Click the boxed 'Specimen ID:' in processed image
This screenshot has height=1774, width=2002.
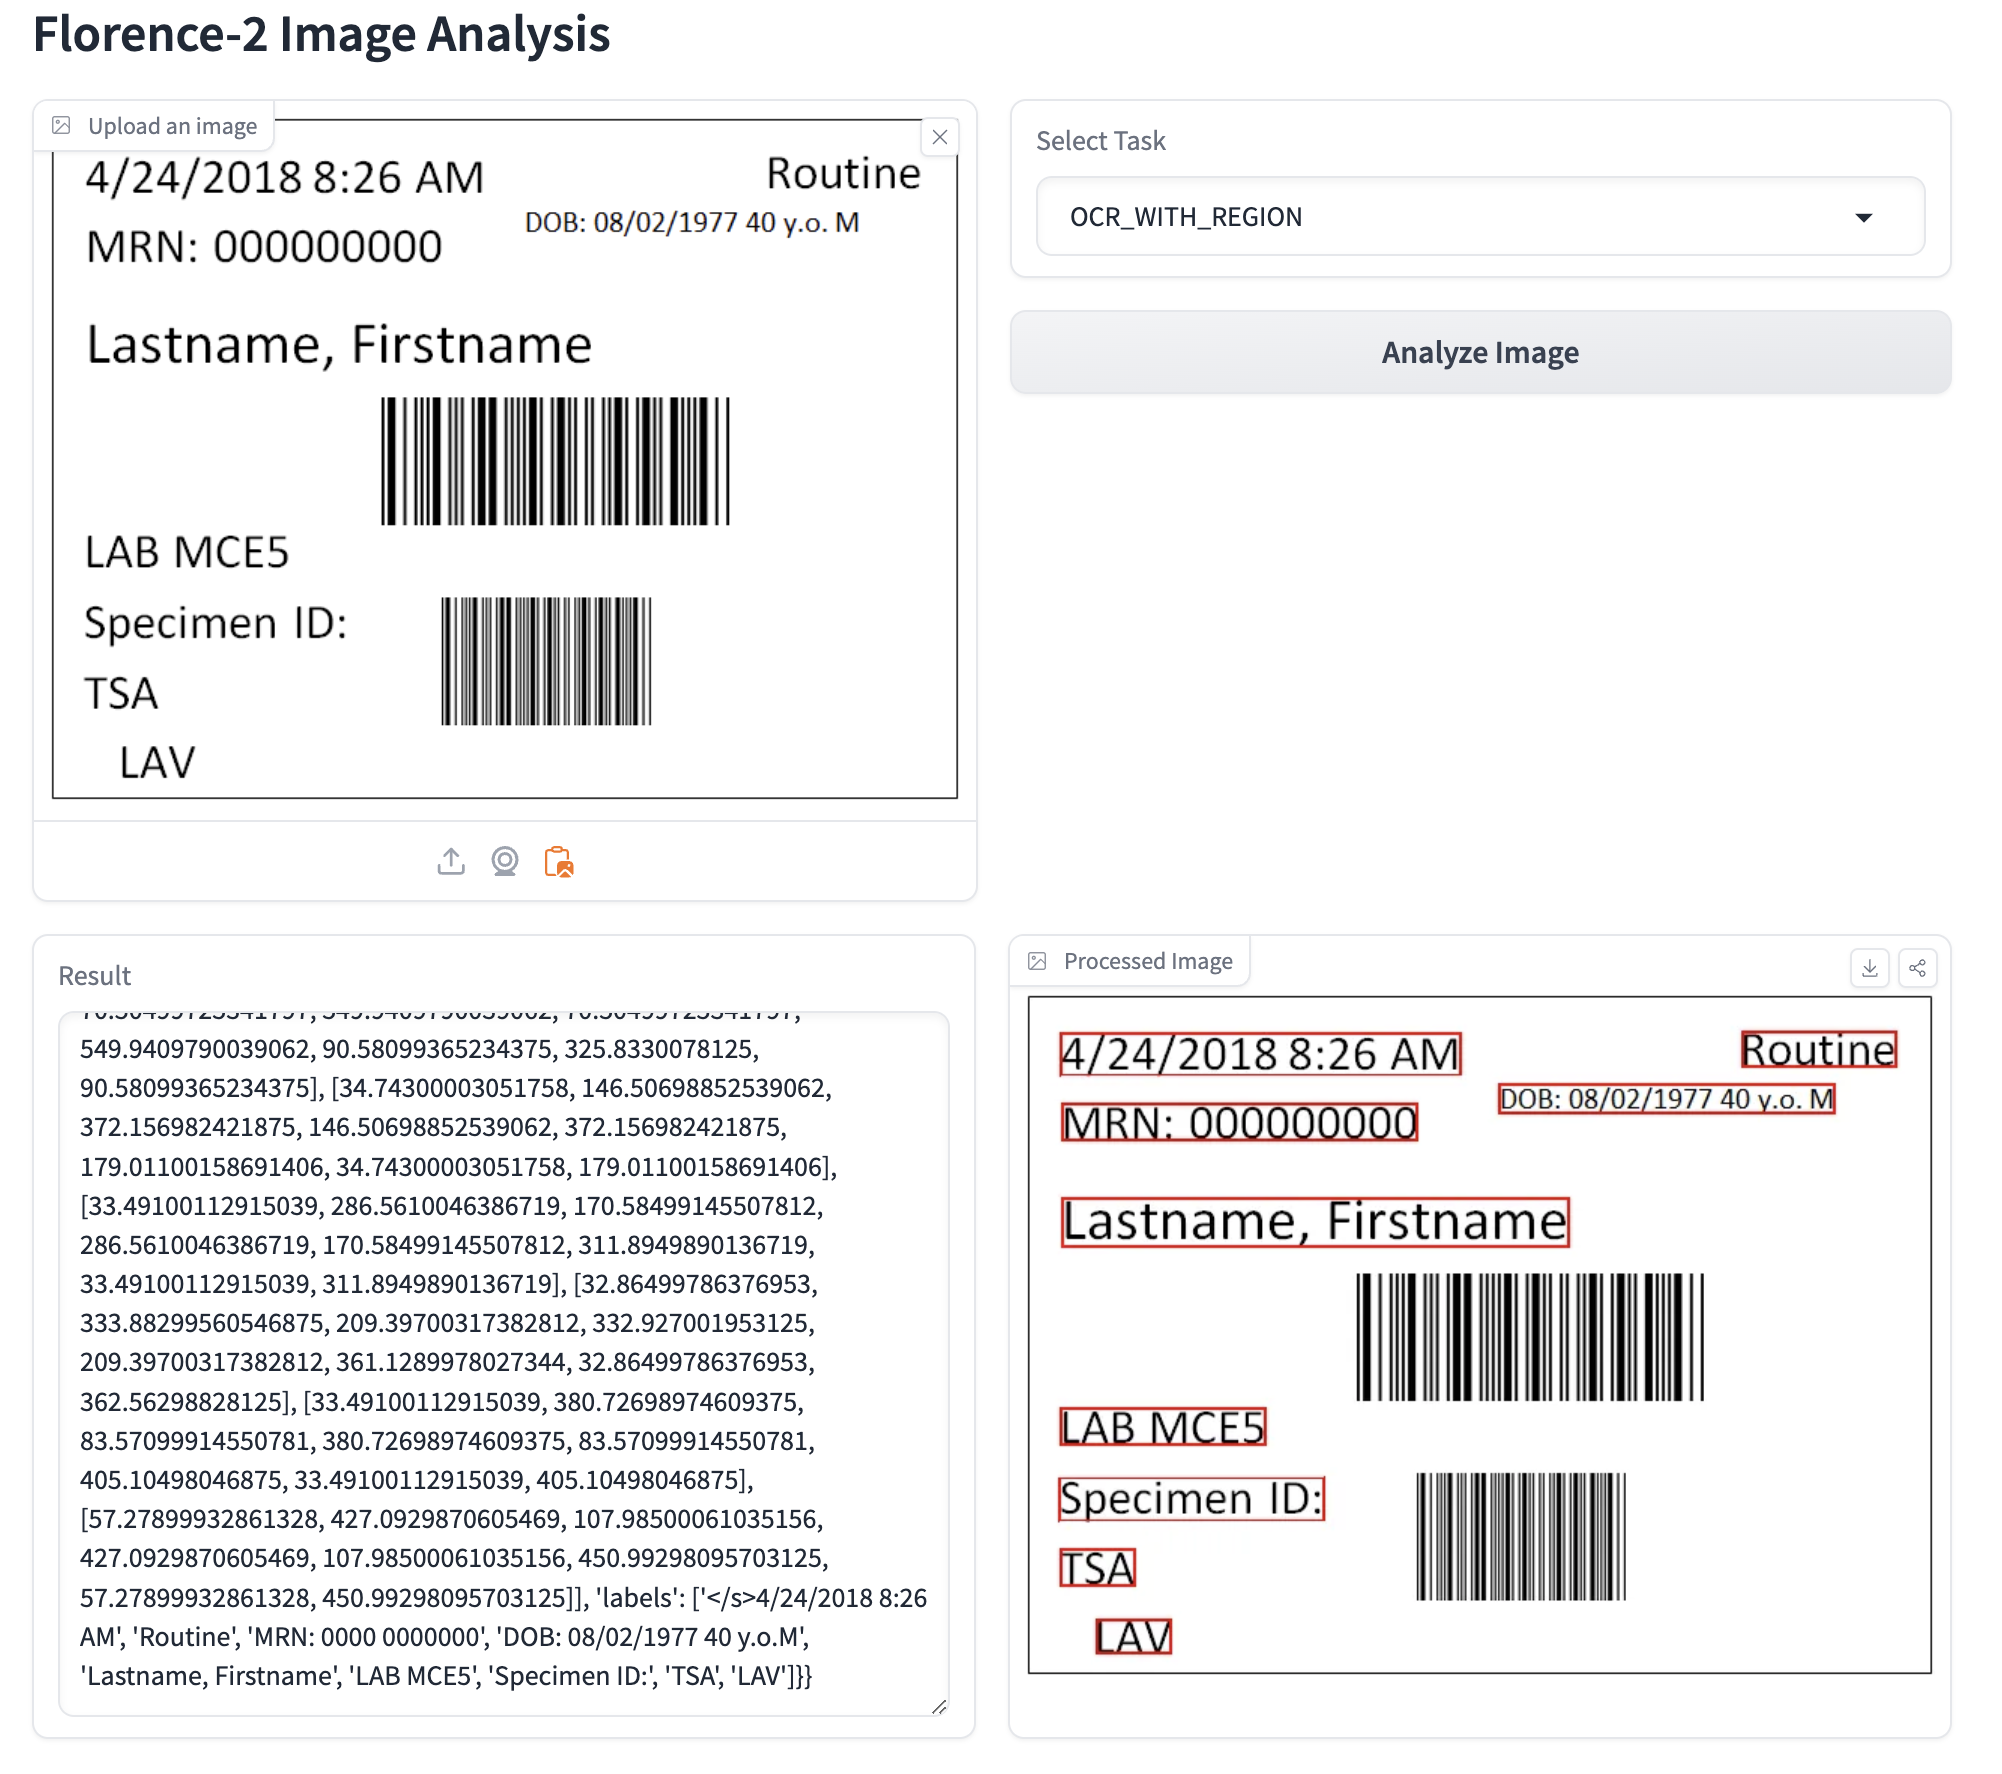click(x=1192, y=1499)
